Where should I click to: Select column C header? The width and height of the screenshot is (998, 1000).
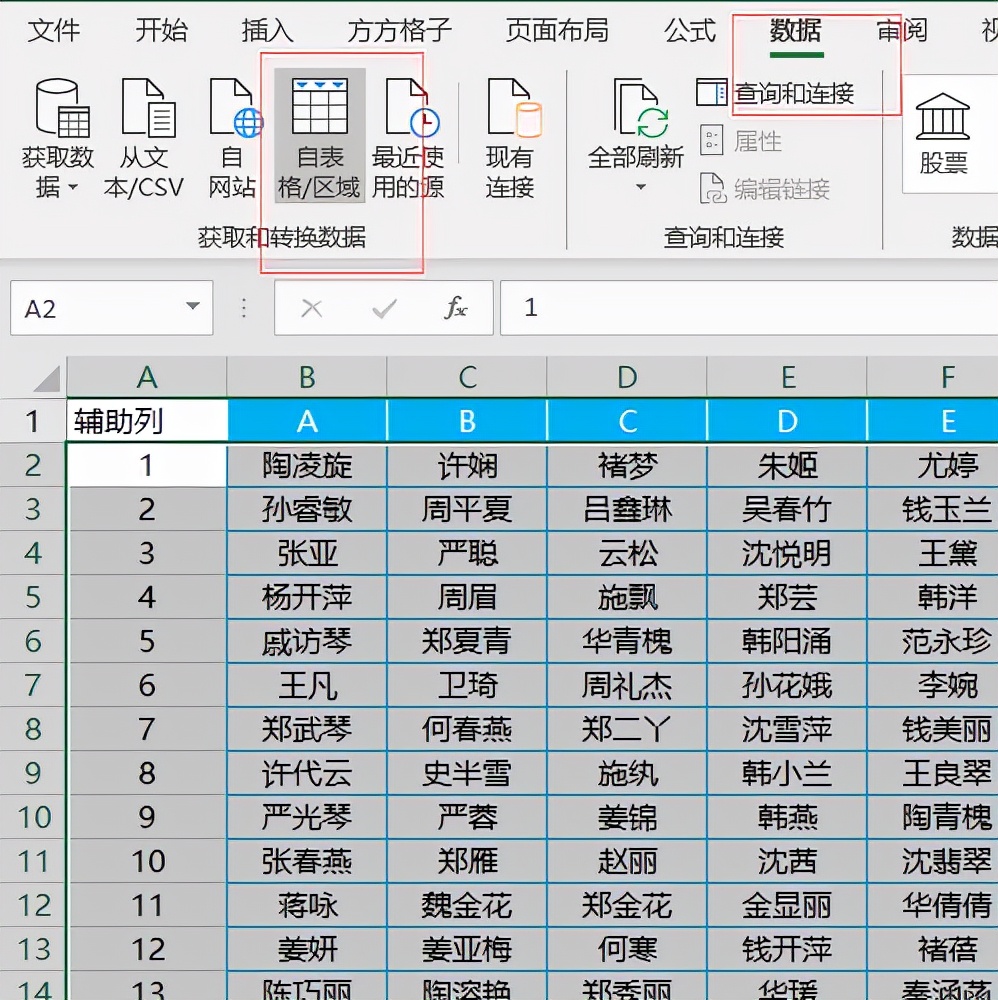pyautogui.click(x=467, y=377)
